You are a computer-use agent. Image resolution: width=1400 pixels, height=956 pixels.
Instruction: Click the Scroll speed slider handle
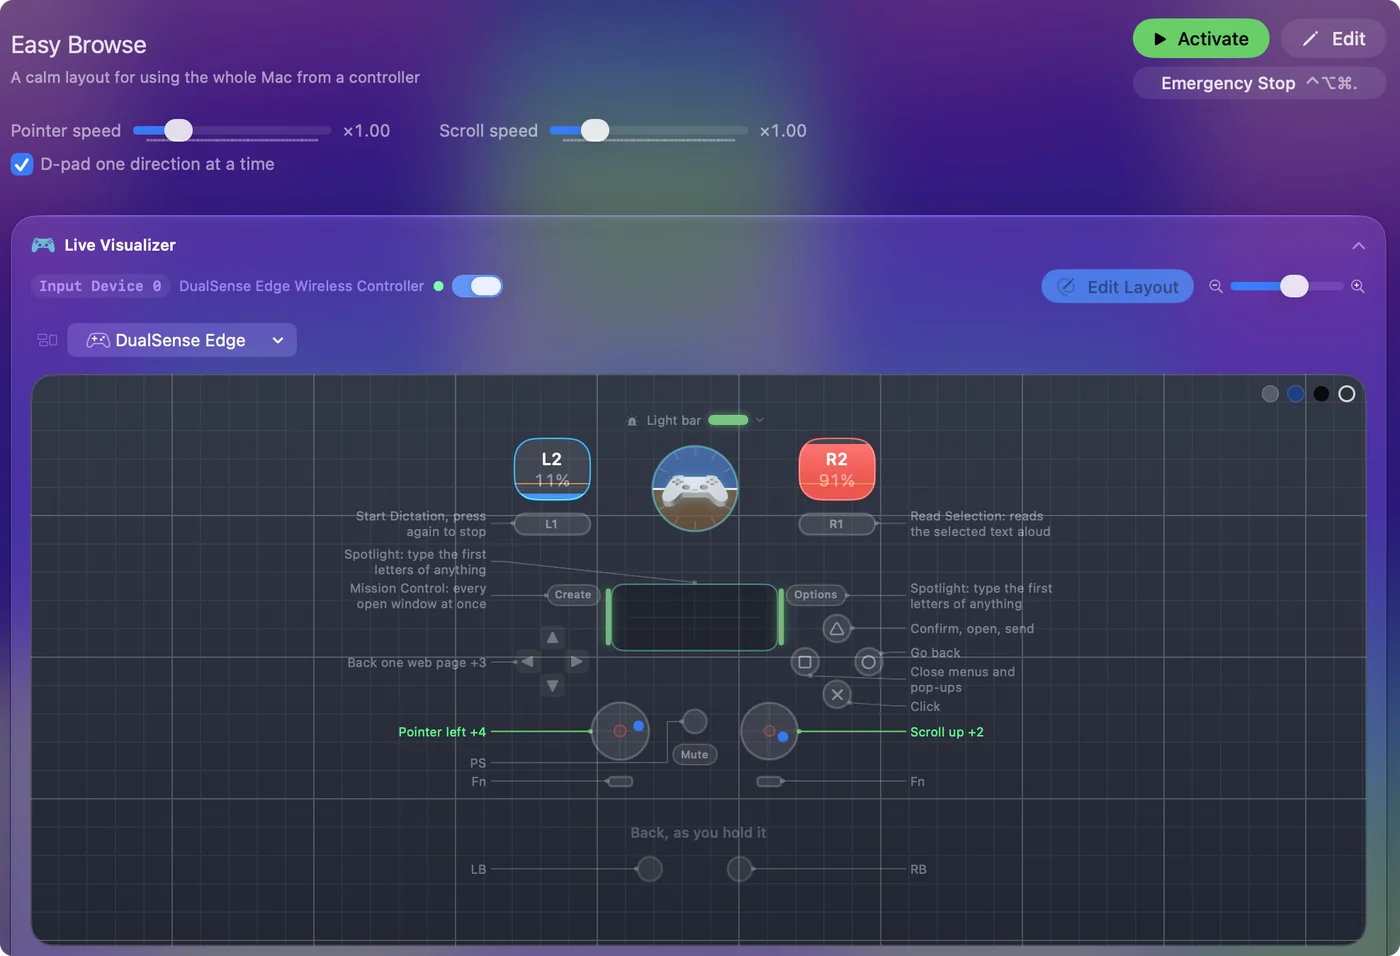coord(595,130)
